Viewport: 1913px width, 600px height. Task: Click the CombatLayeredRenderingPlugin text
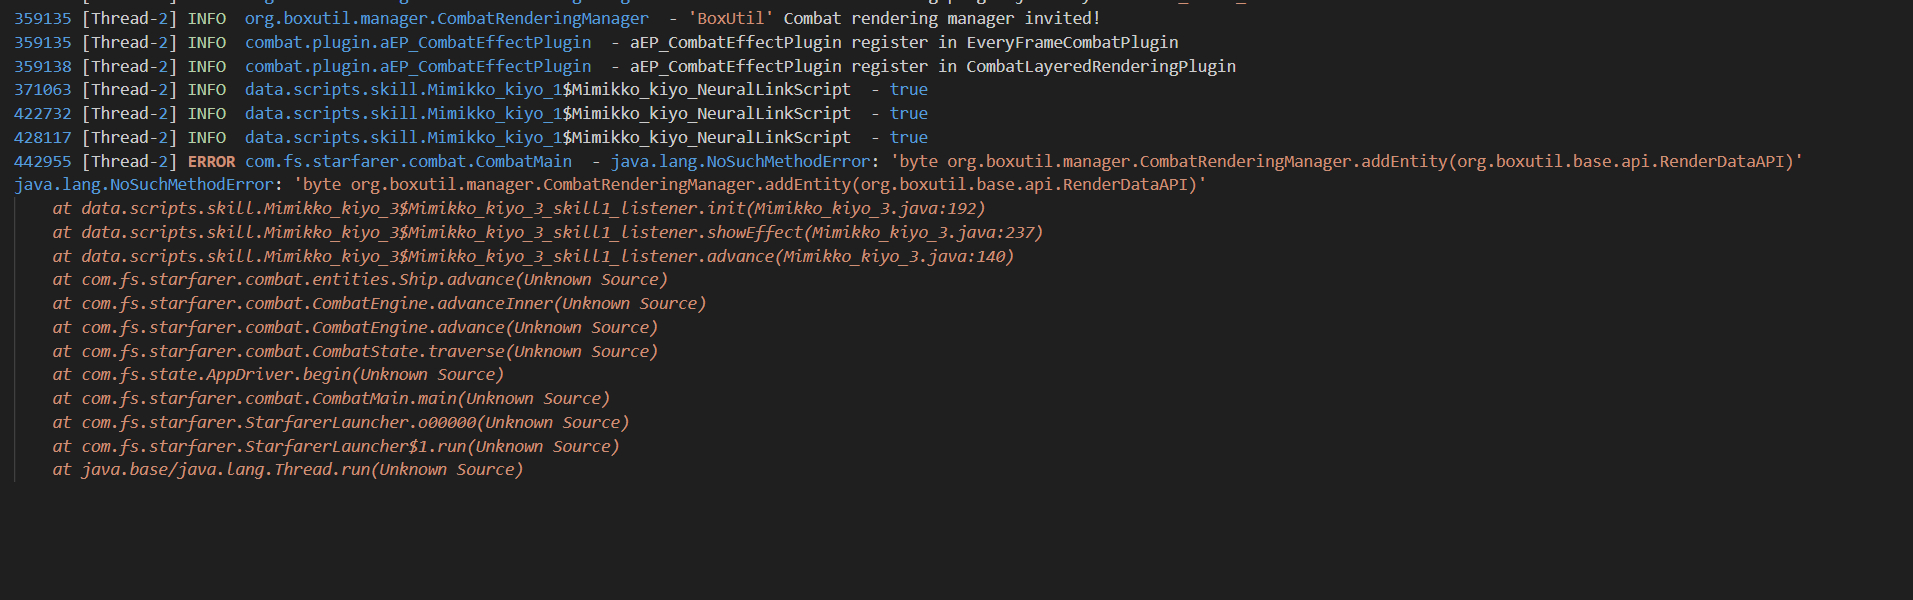tap(1100, 66)
